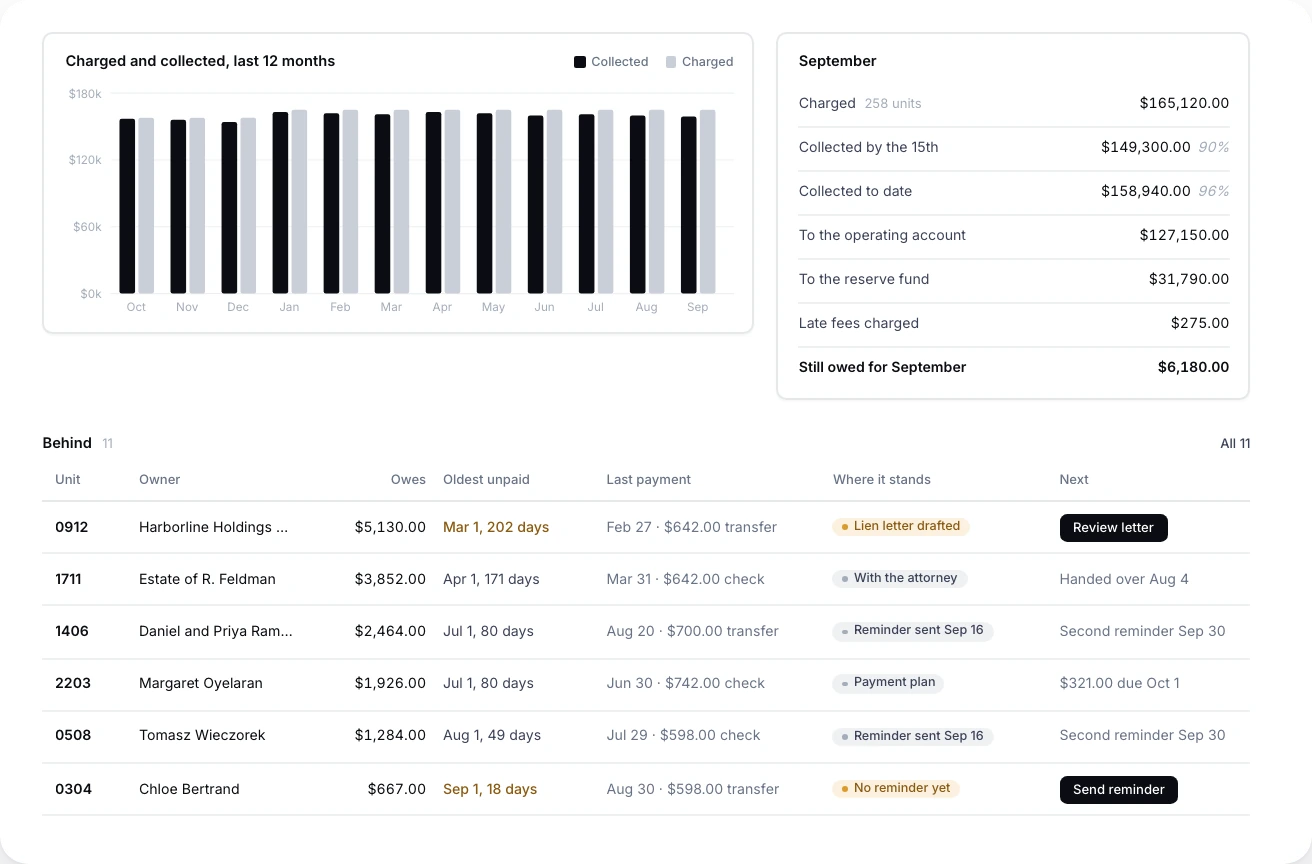The height and width of the screenshot is (864, 1312).
Task: Select unit number 0912
Action: (72, 527)
